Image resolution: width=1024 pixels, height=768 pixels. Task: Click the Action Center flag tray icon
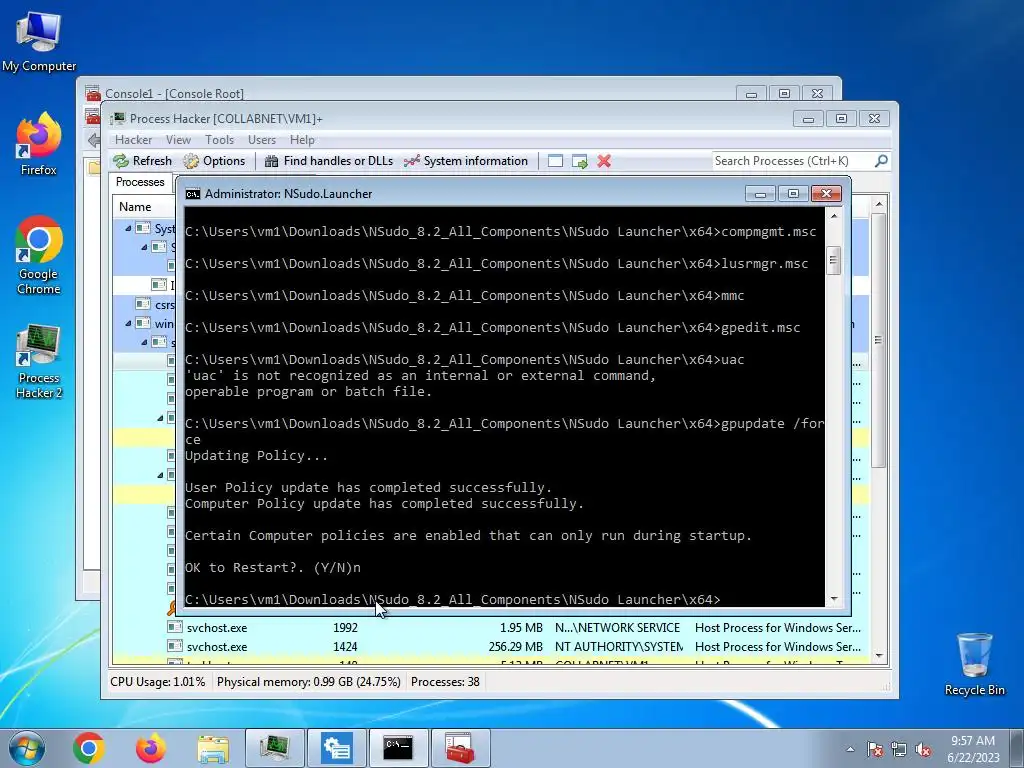pos(874,750)
